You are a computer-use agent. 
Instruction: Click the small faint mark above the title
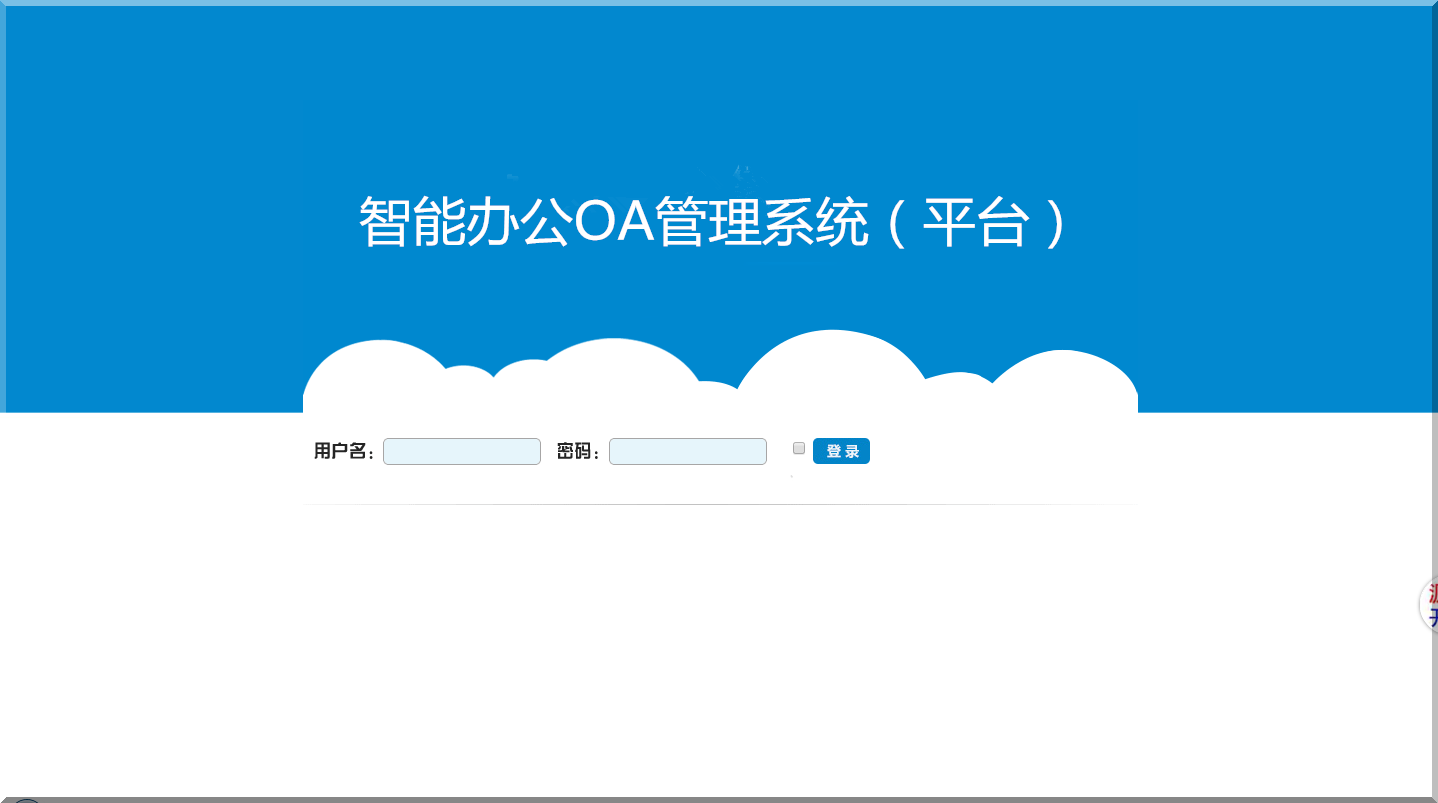740,177
